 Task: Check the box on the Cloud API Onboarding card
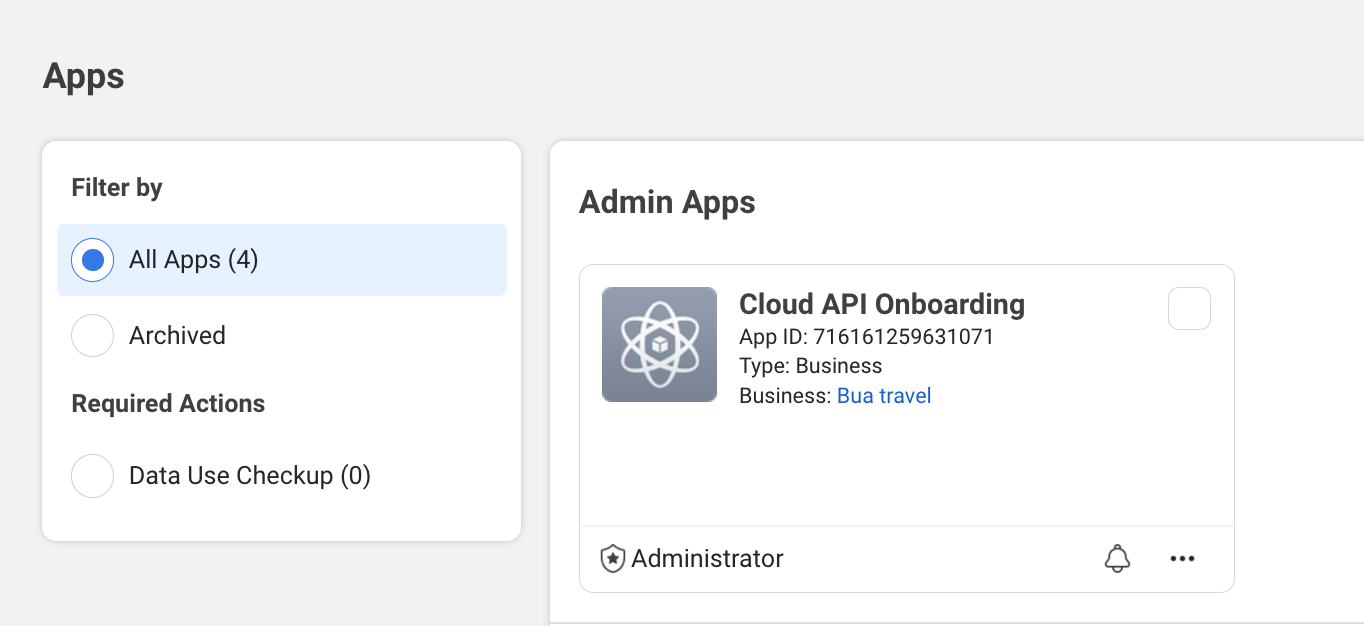1189,308
